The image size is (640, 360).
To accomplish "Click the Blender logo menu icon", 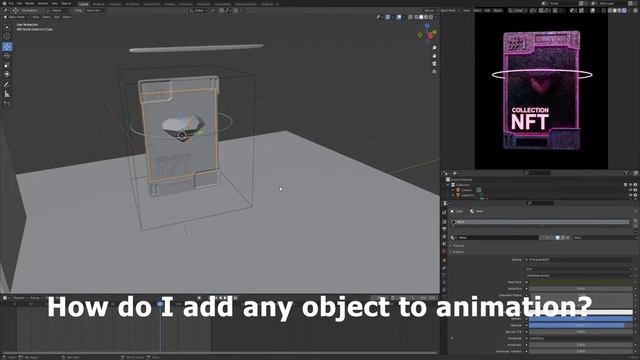I will click(4, 3).
